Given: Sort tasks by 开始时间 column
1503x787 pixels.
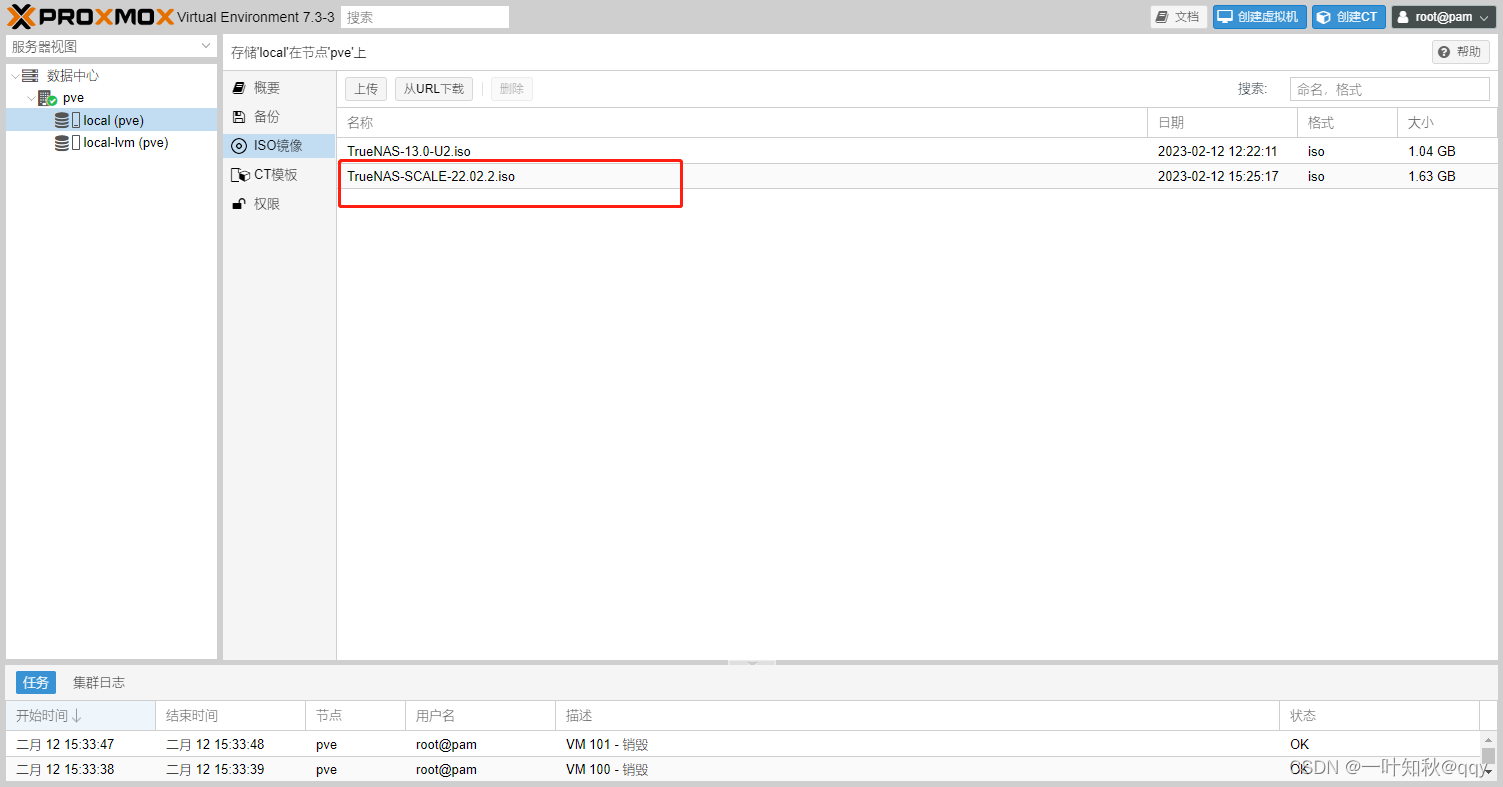Looking at the screenshot, I should tap(81, 715).
